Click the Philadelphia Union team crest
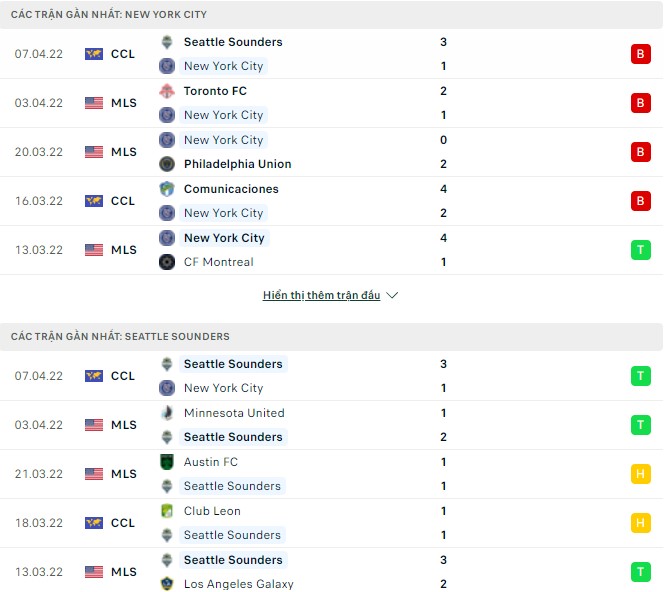Viewport: 670px width, 592px height. point(167,164)
